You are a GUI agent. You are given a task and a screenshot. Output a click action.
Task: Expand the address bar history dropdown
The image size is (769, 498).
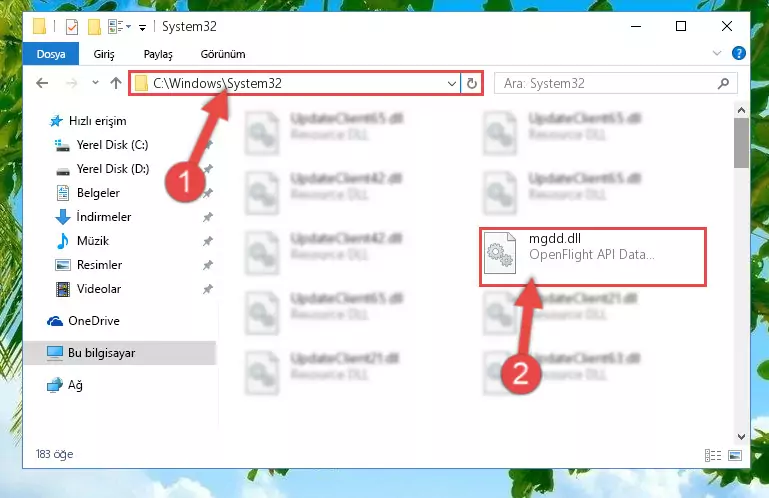pos(452,83)
